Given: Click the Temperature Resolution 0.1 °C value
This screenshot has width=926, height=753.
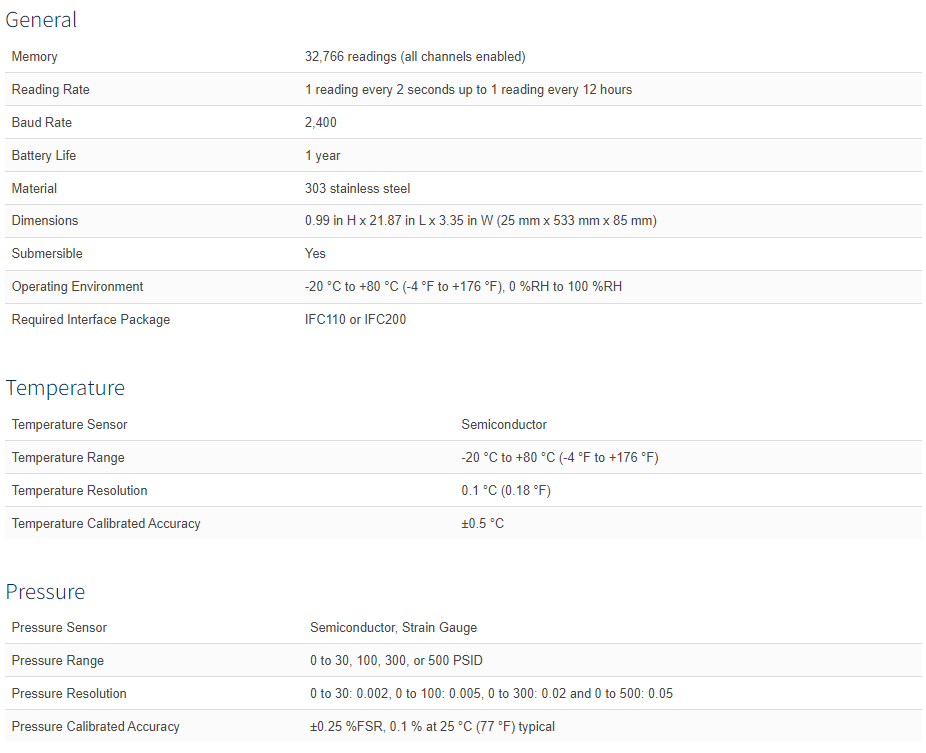Looking at the screenshot, I should [505, 491].
